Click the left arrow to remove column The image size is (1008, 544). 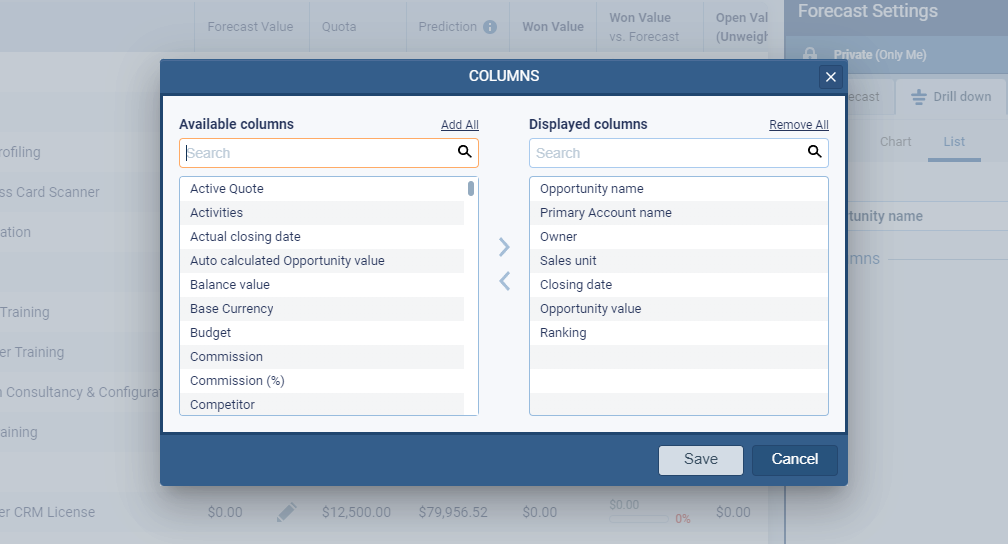[x=504, y=282]
